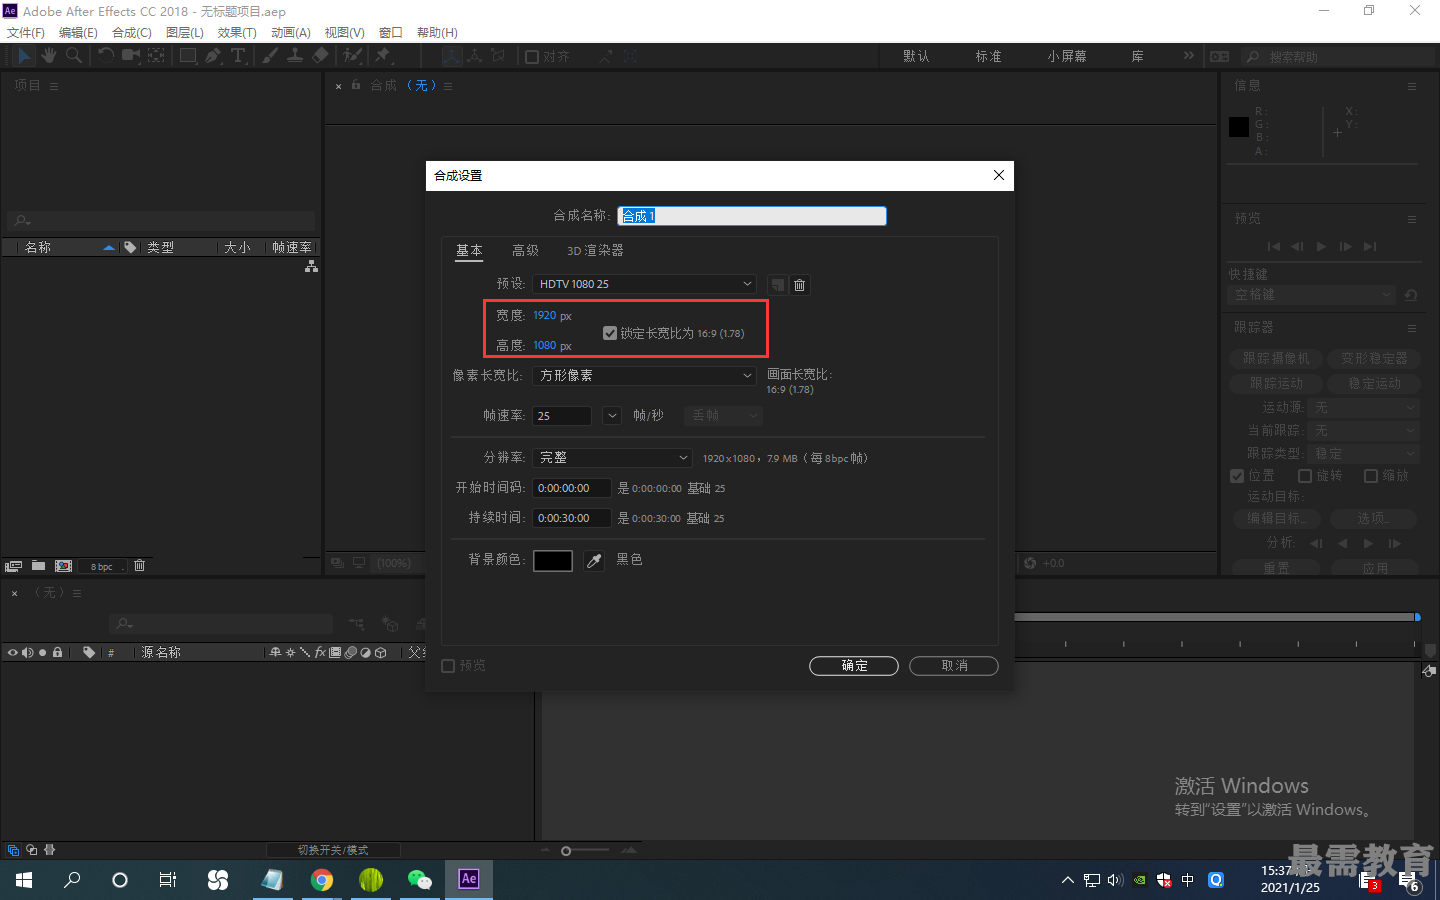Open the 效果(T) menu

click(237, 33)
